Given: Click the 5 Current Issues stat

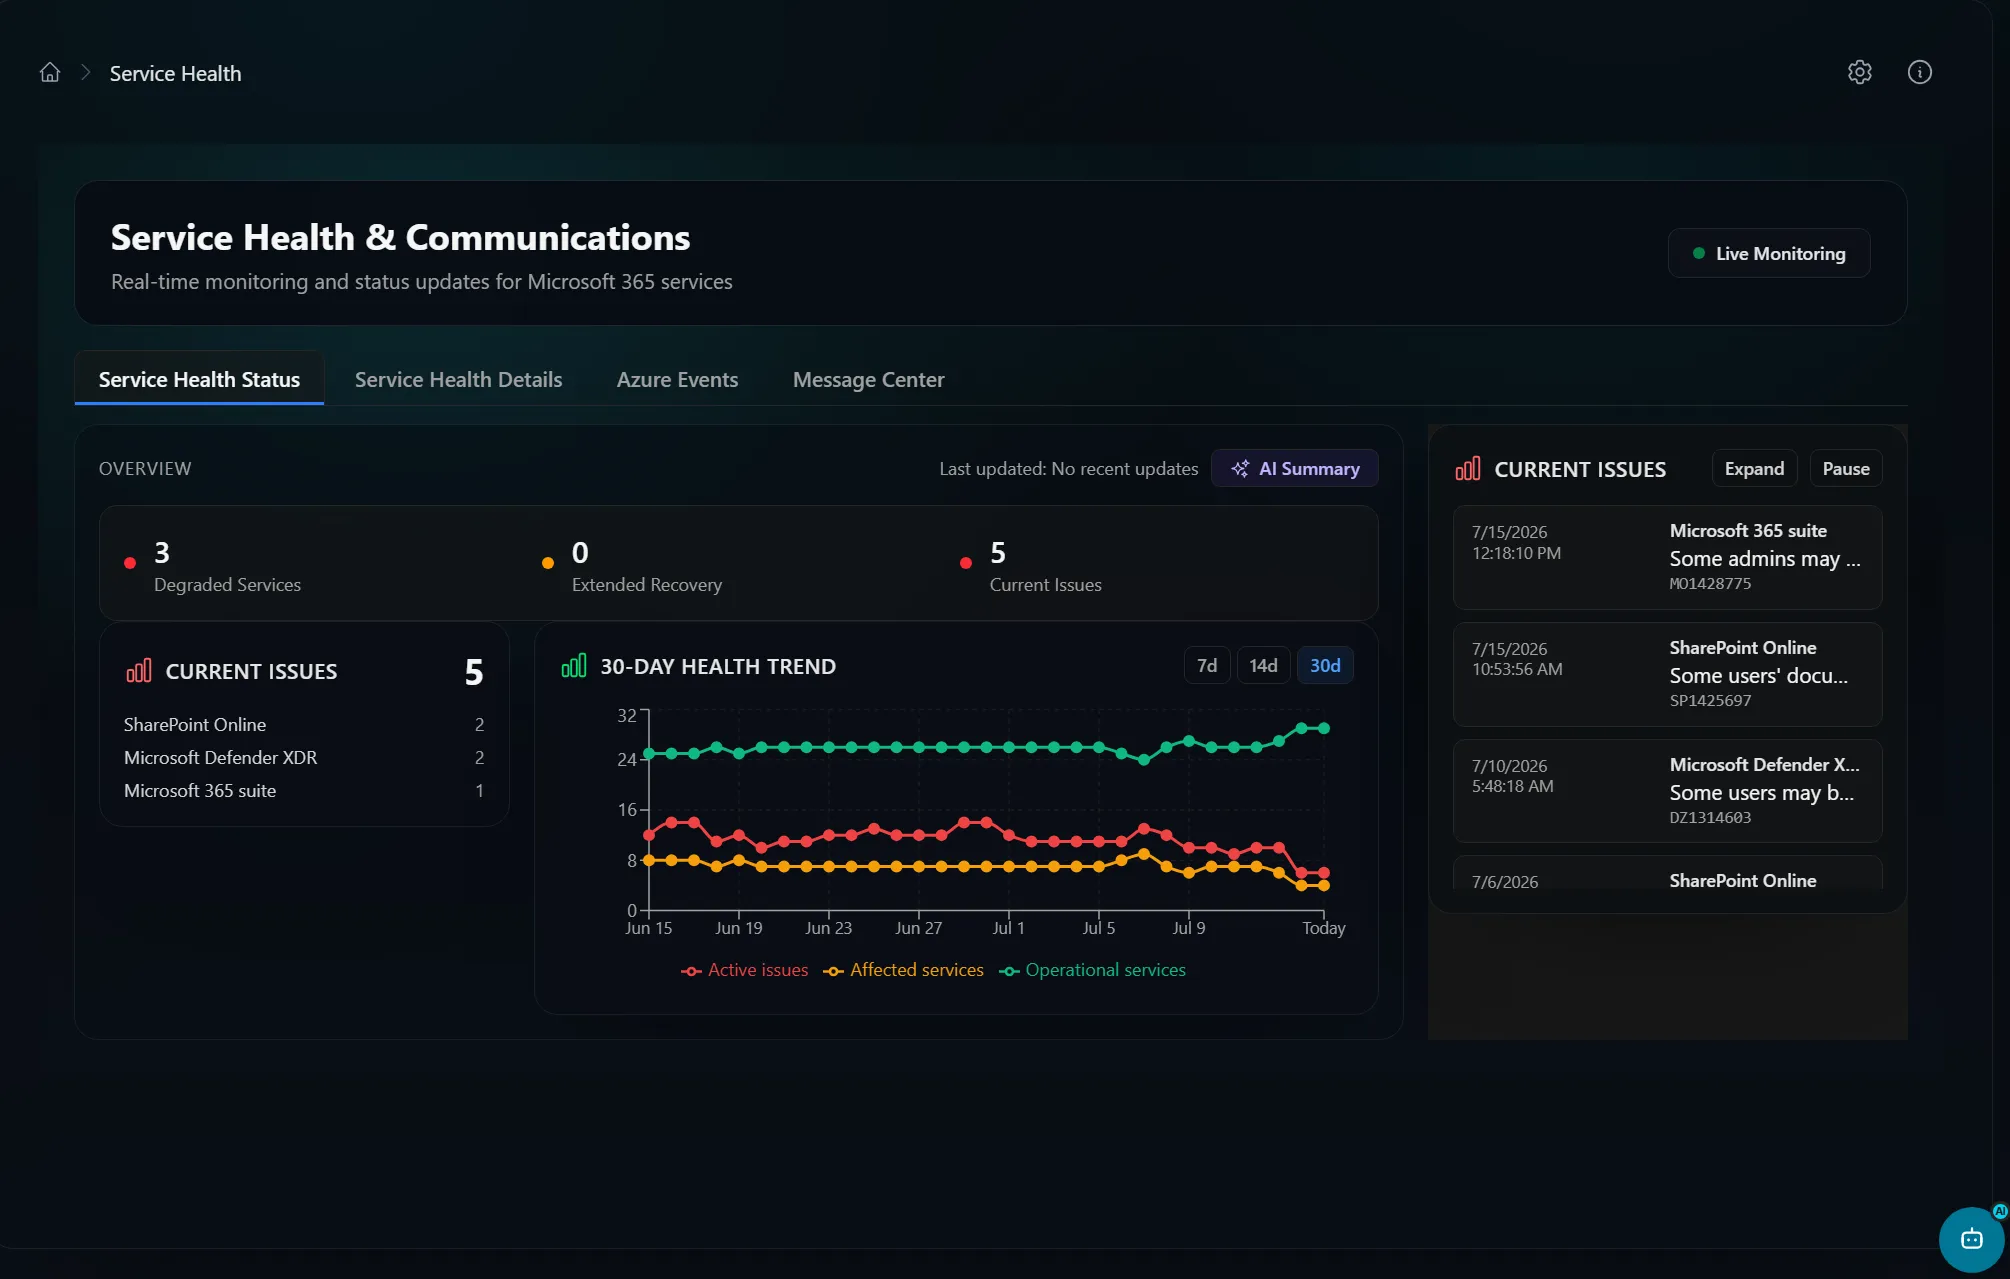Looking at the screenshot, I should click(x=1044, y=566).
